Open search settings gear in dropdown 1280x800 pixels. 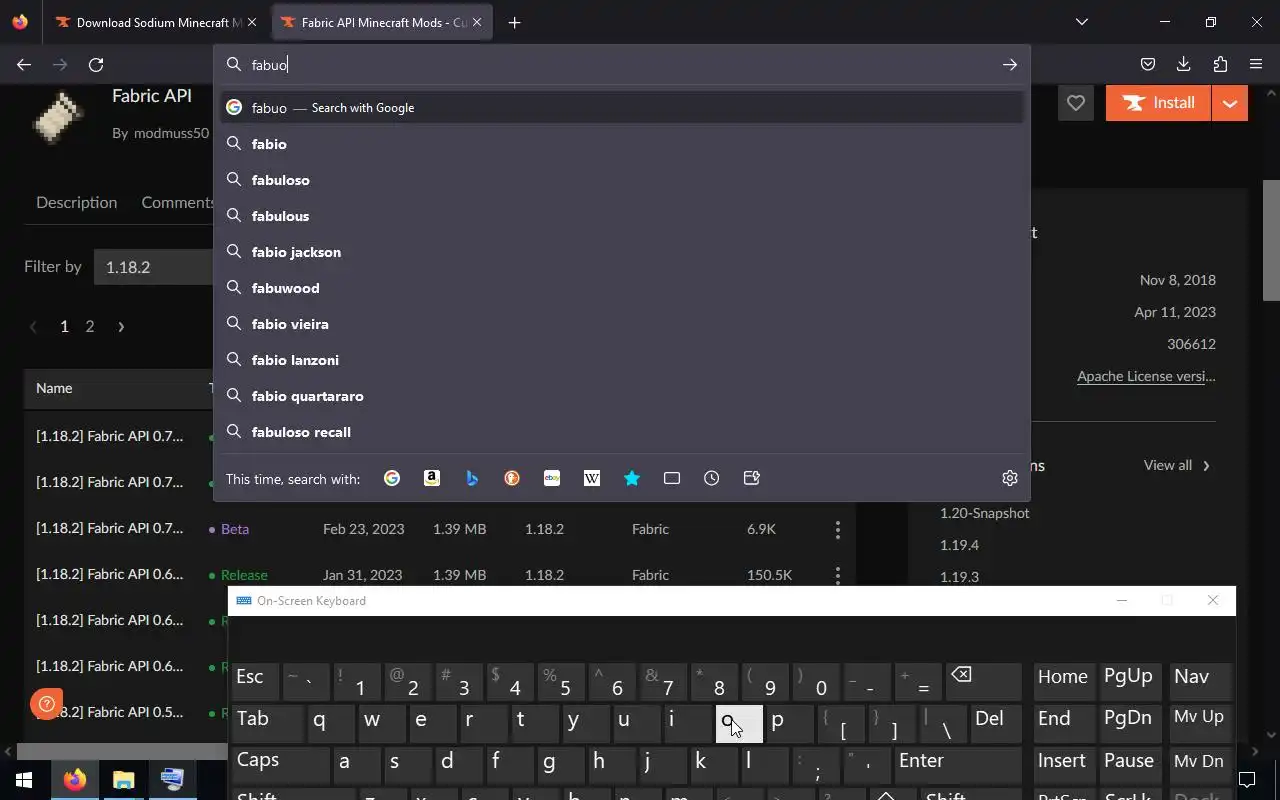1010,478
